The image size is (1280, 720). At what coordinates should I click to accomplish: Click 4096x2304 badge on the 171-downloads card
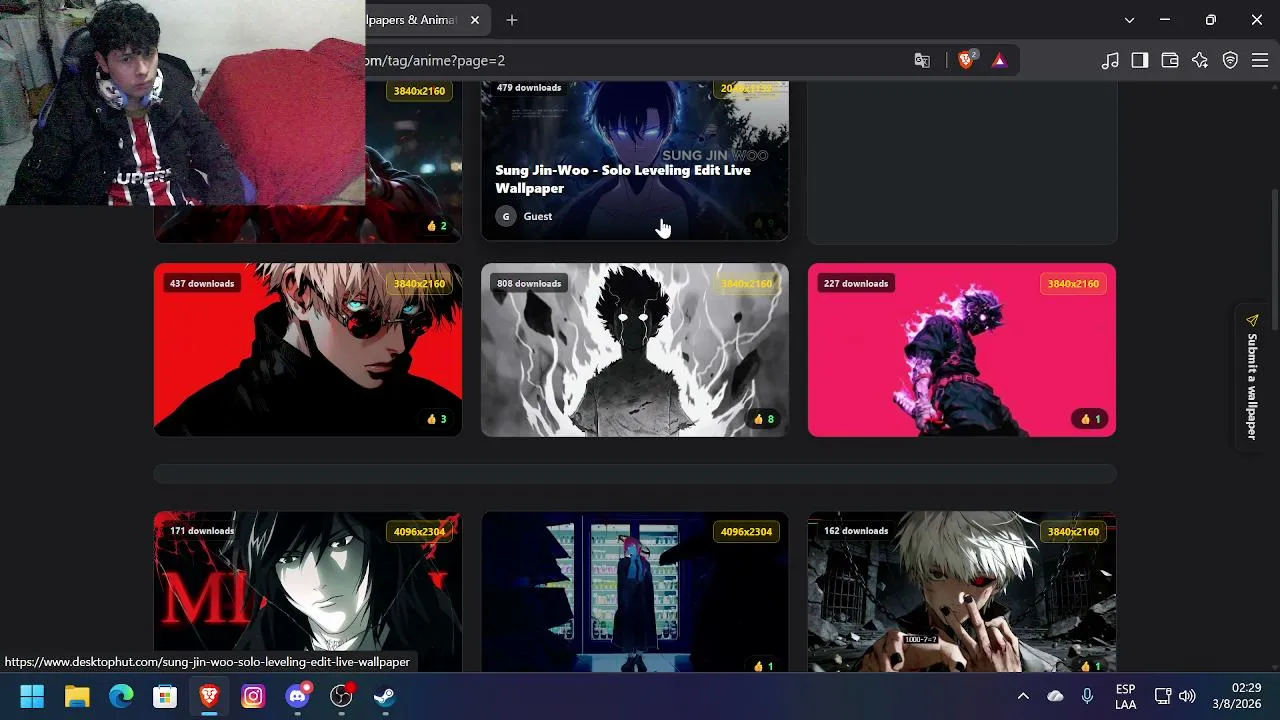click(419, 532)
